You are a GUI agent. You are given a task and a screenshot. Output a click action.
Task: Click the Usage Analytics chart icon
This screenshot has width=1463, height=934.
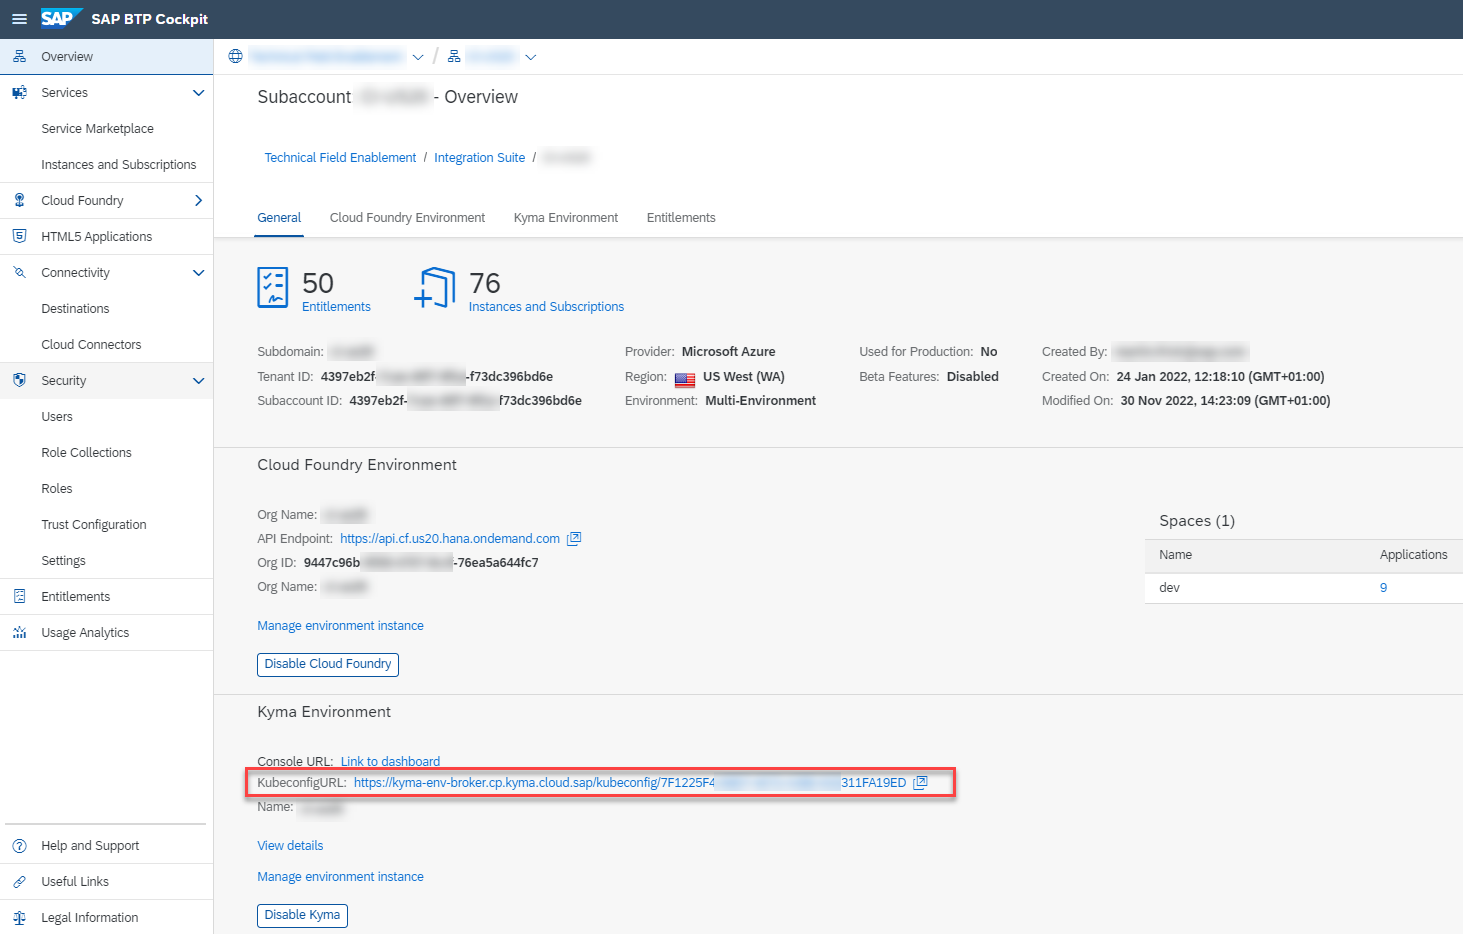[x=19, y=633]
